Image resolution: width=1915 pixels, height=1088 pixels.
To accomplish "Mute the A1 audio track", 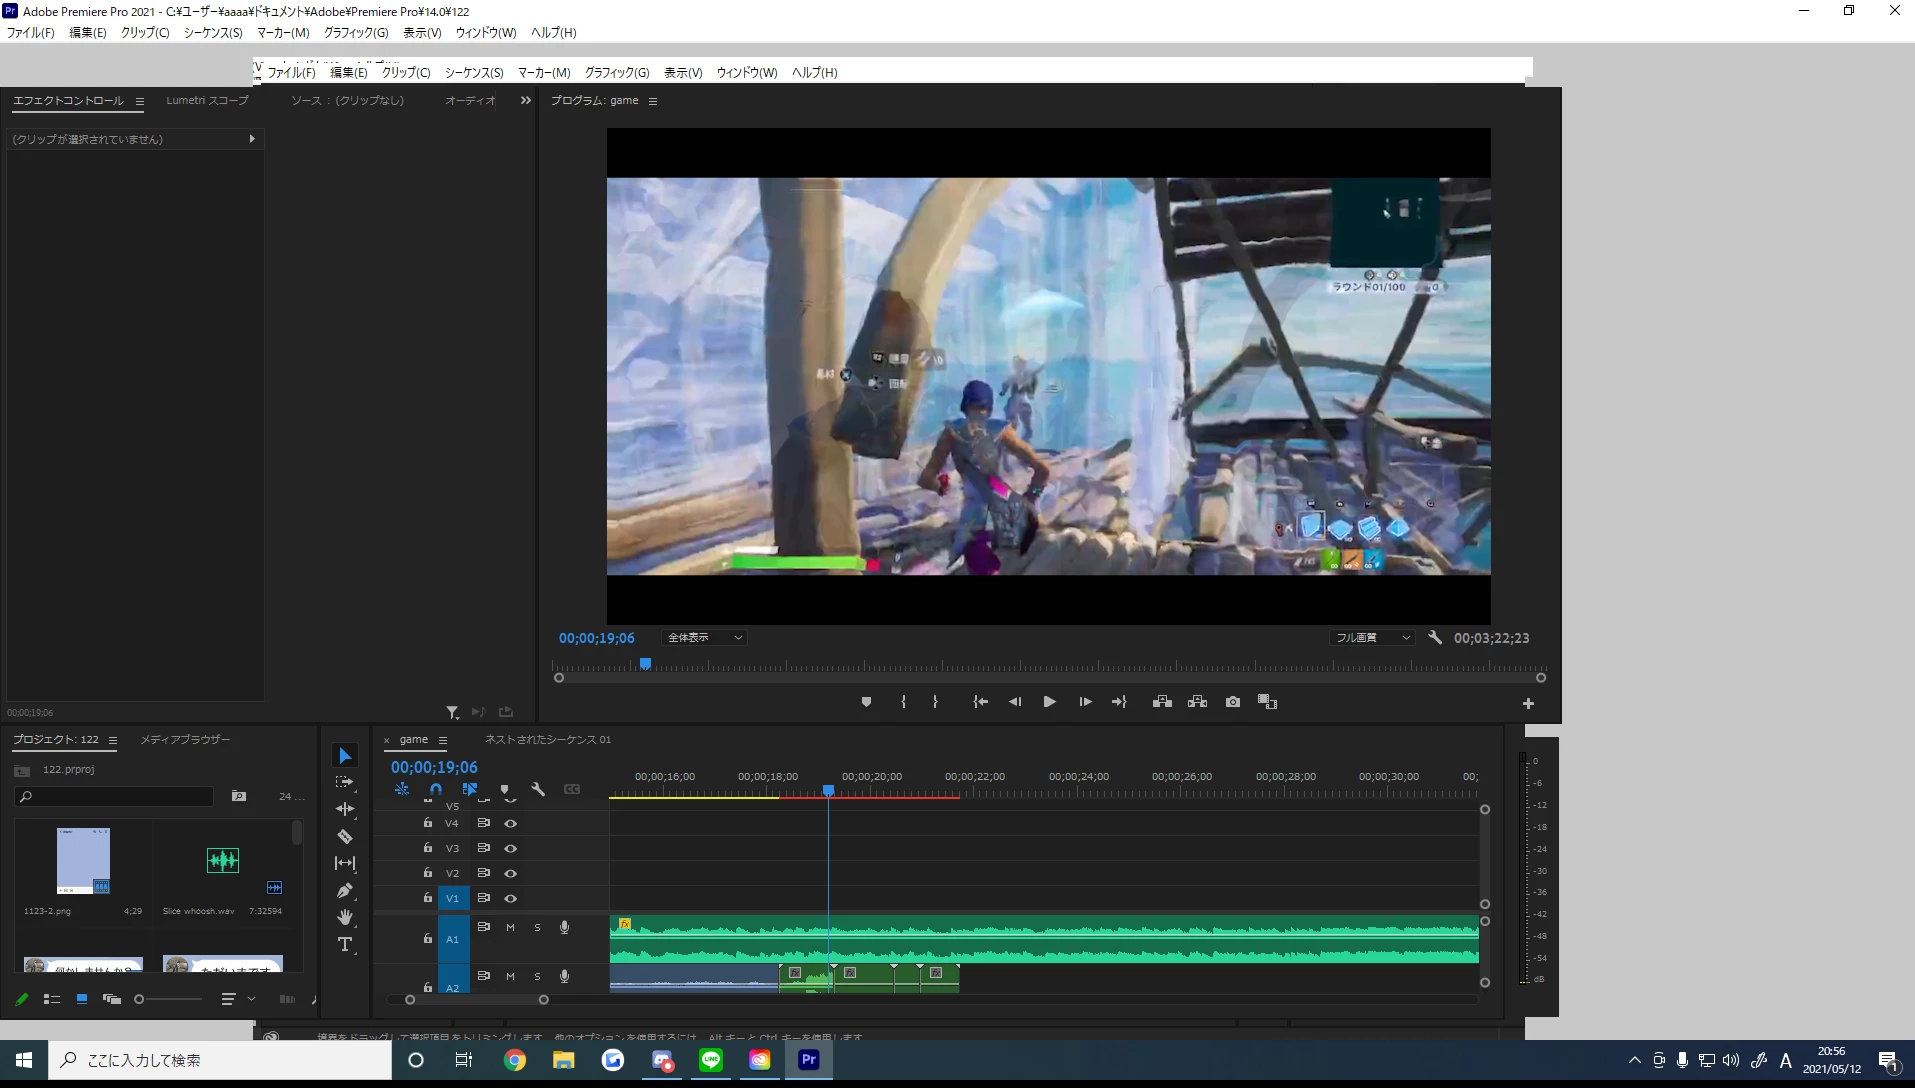I will point(510,928).
